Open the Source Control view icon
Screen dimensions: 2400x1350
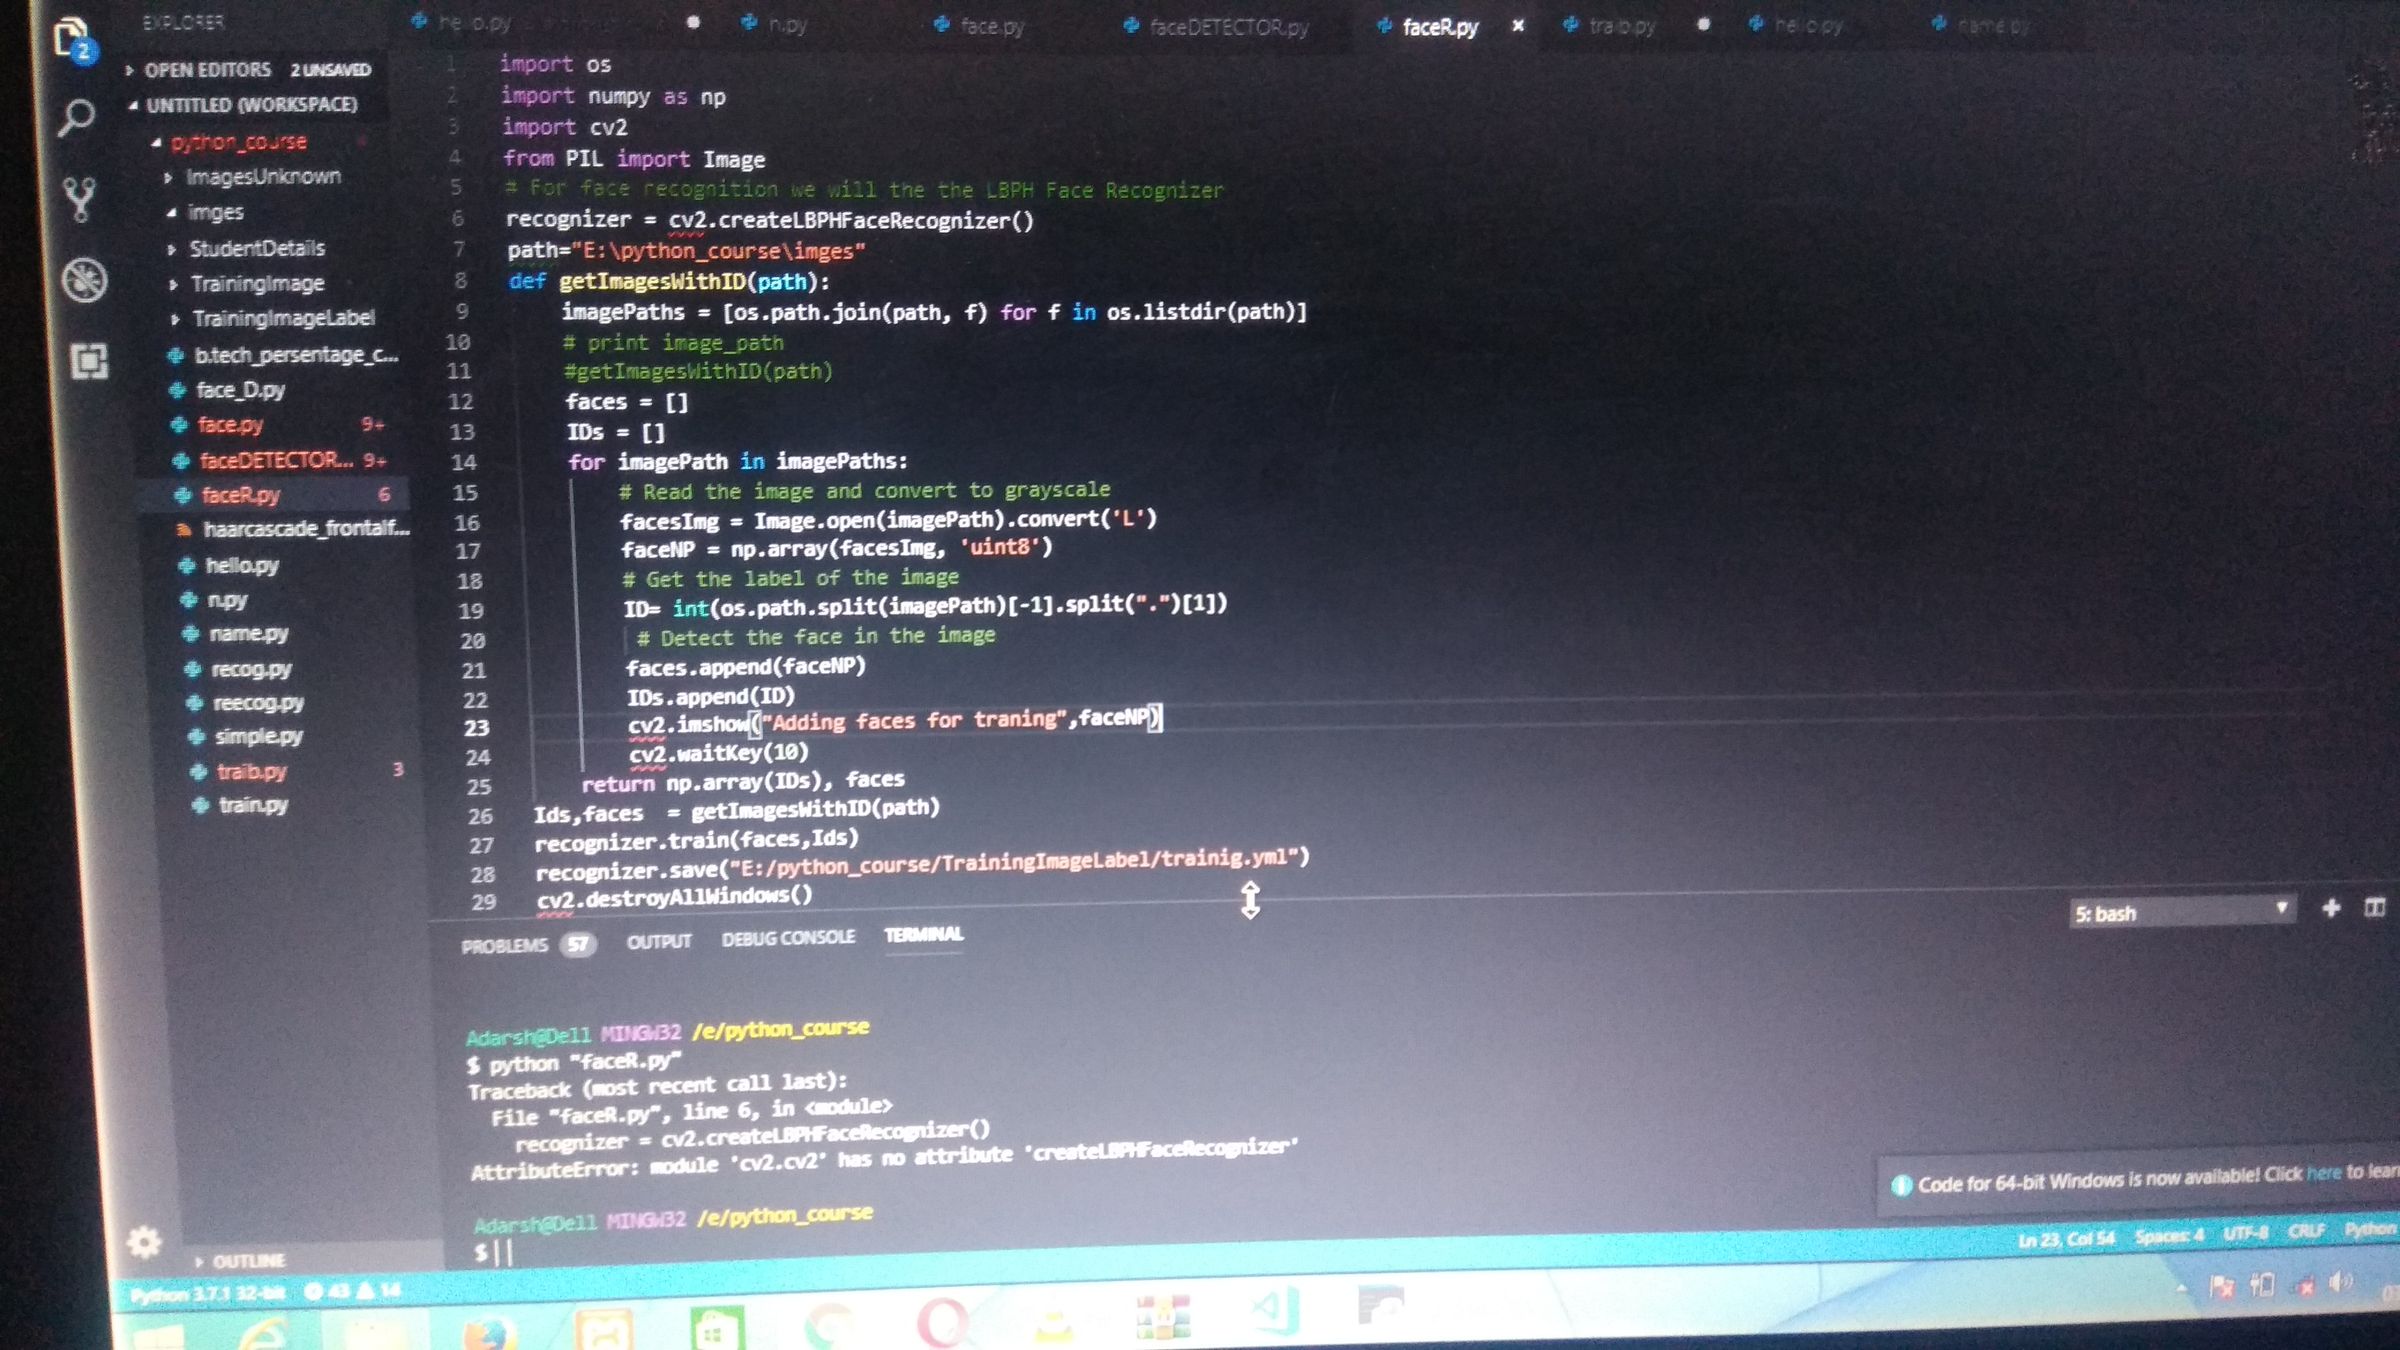80,199
